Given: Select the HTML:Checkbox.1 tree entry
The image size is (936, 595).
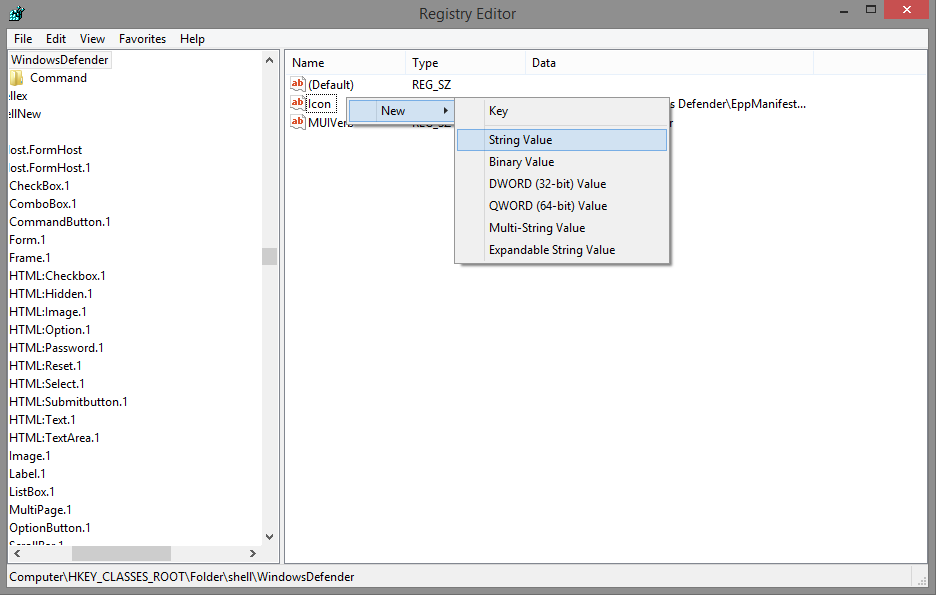Looking at the screenshot, I should [x=57, y=276].
